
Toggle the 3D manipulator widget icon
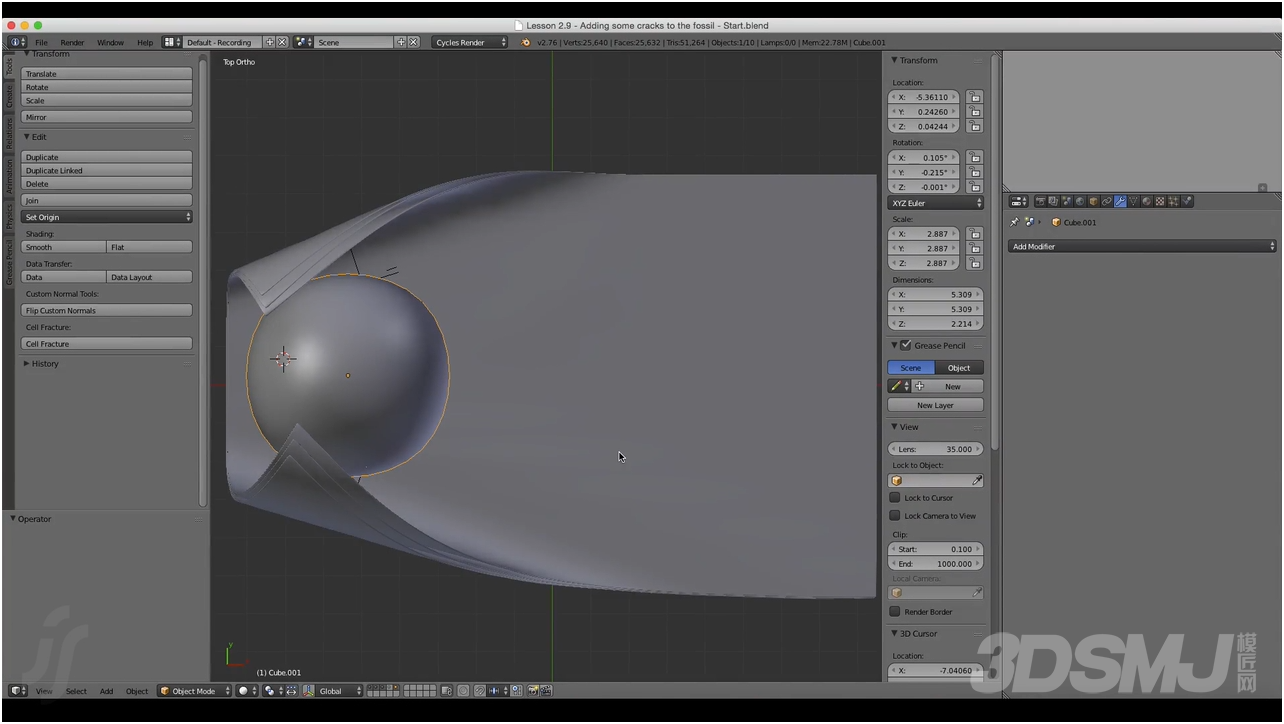pyautogui.click(x=308, y=690)
